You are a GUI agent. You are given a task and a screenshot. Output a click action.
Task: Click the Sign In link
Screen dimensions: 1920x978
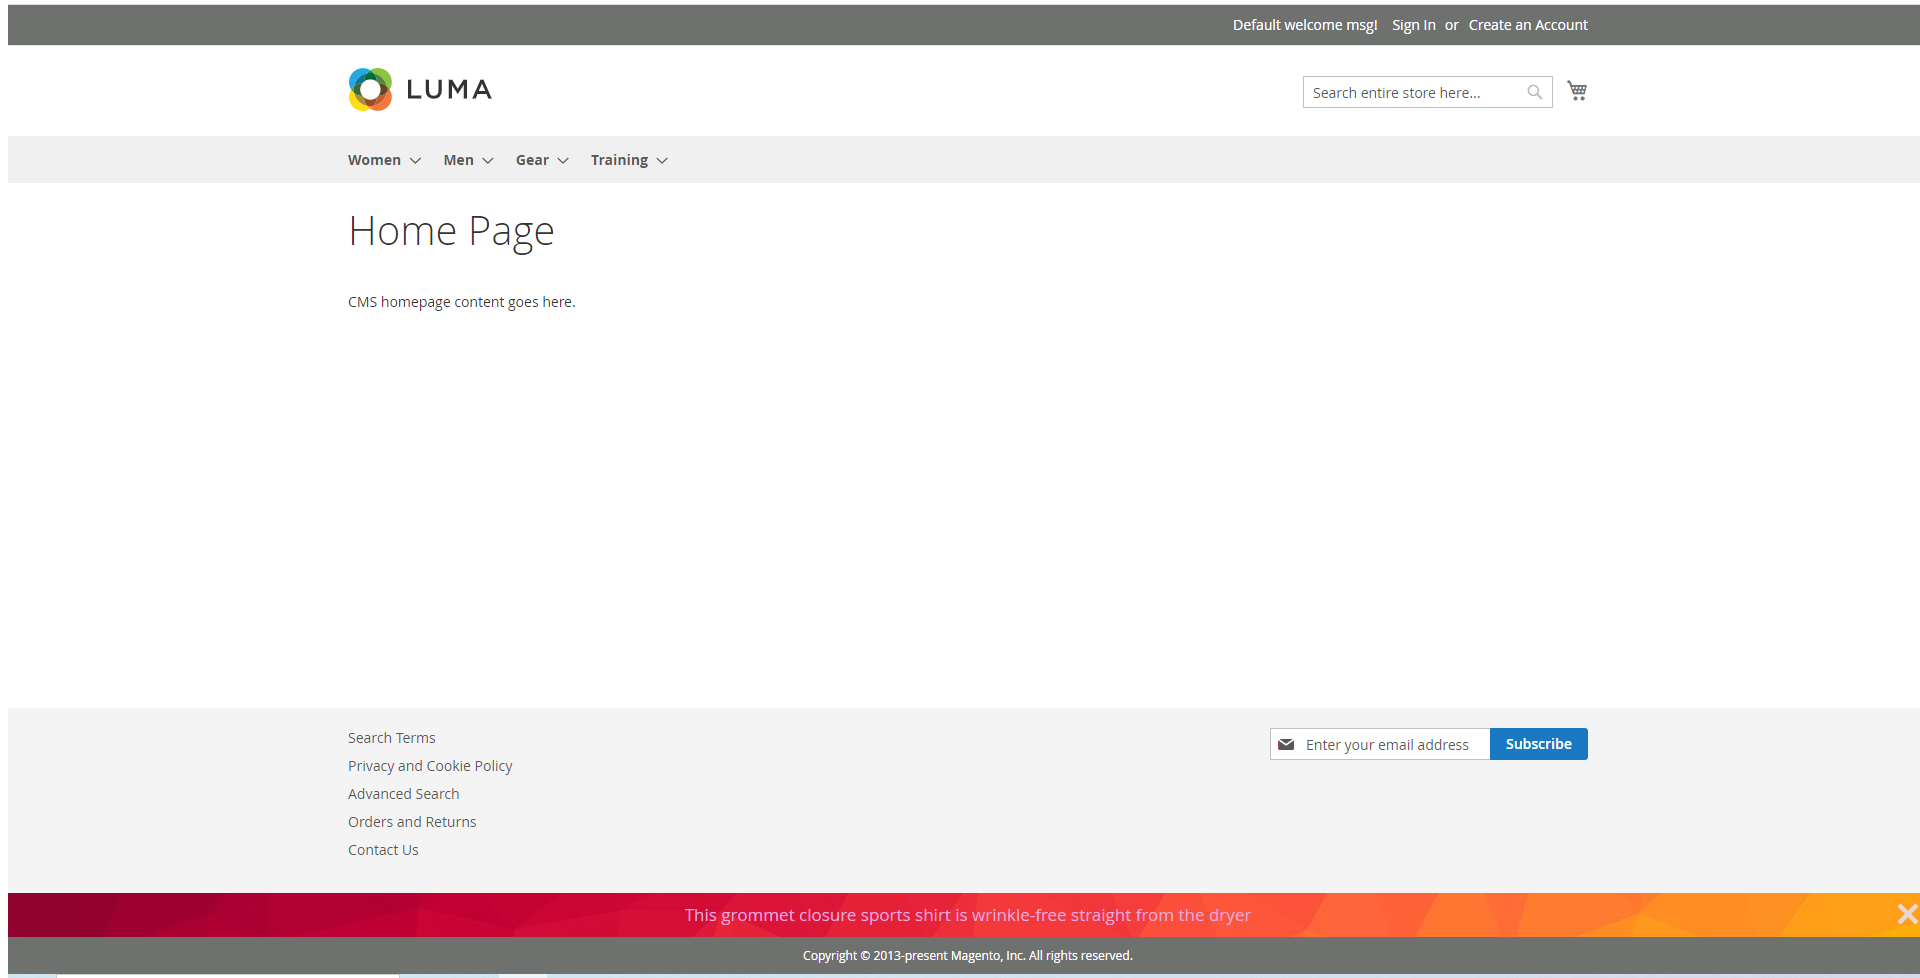tap(1413, 25)
